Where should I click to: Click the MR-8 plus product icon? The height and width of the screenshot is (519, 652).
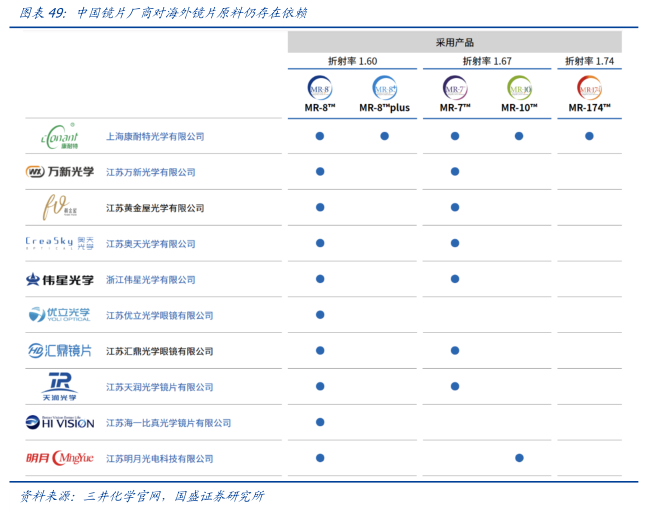coord(384,88)
